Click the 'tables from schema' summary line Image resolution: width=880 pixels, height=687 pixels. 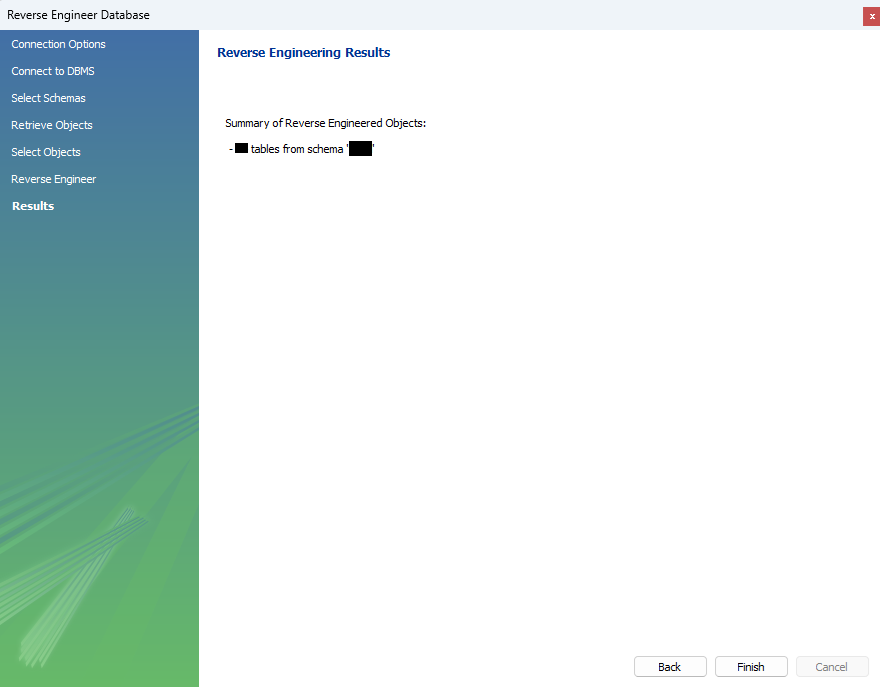coord(302,149)
